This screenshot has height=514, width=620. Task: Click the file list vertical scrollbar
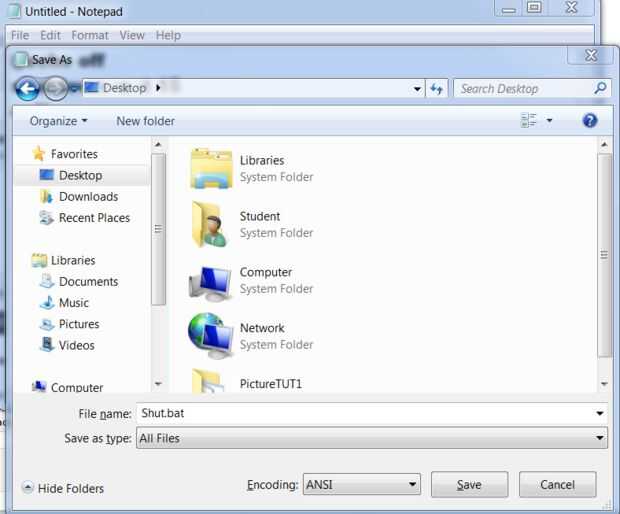coord(604,255)
